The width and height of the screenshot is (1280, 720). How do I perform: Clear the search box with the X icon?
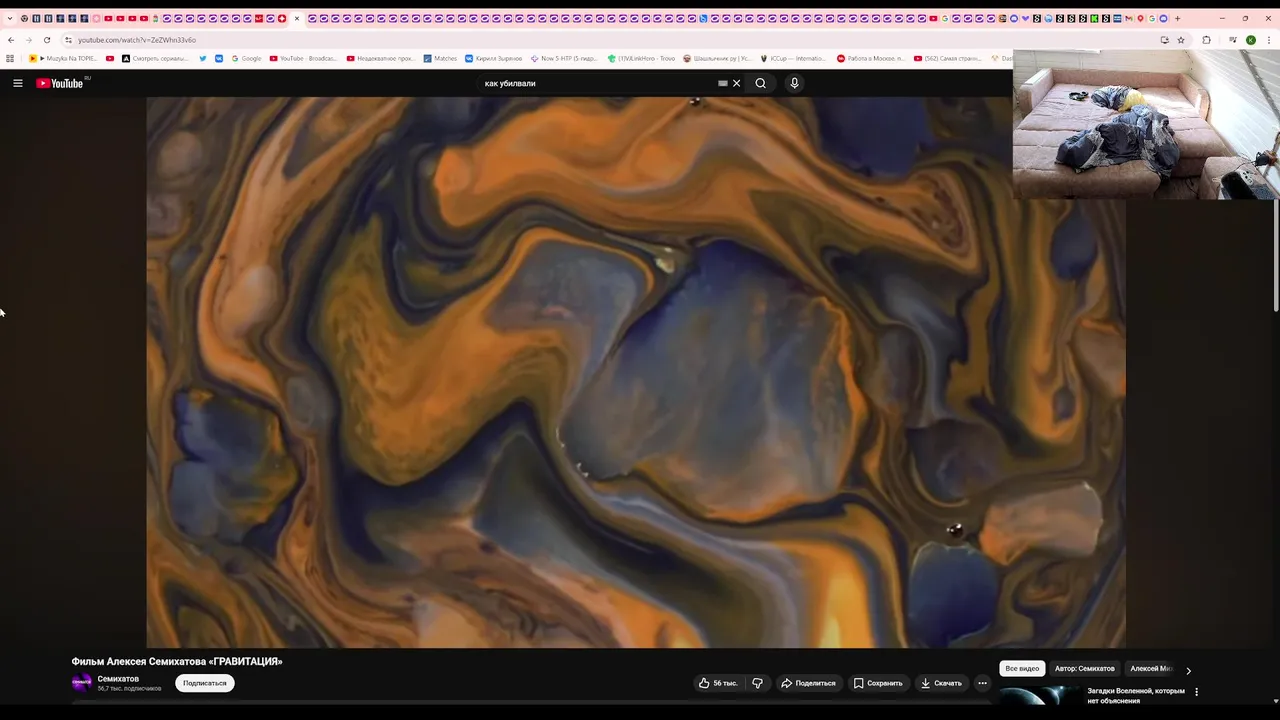(737, 83)
